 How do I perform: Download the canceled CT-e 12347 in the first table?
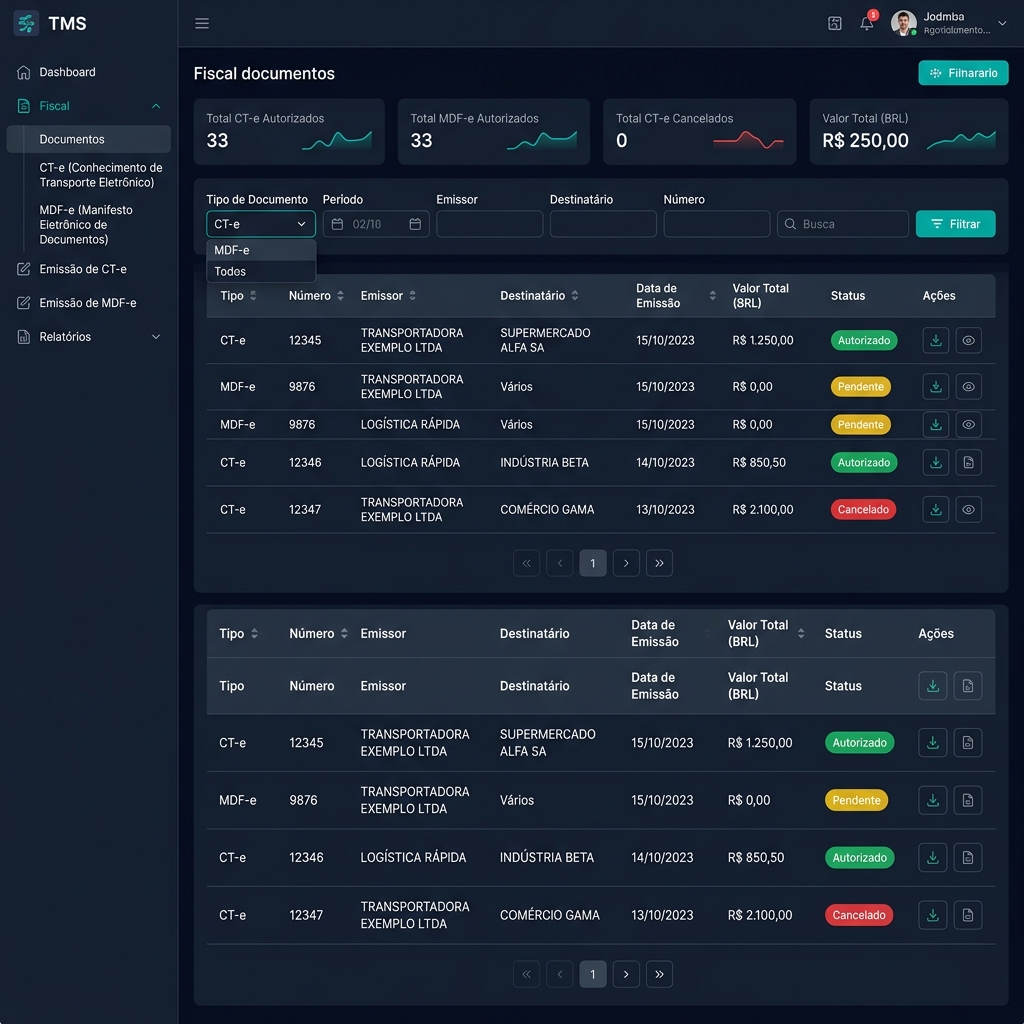[x=935, y=509]
